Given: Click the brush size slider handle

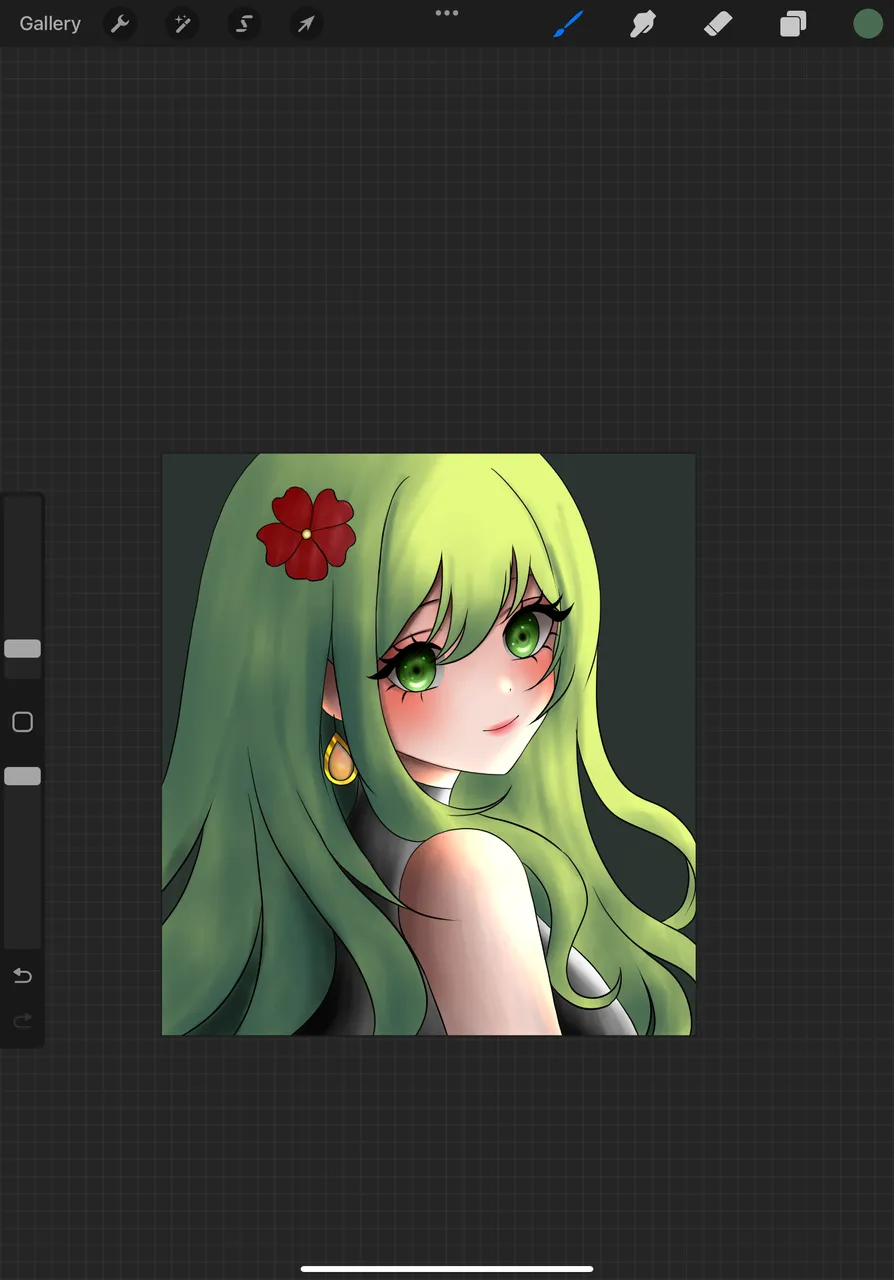Looking at the screenshot, I should 22,649.
